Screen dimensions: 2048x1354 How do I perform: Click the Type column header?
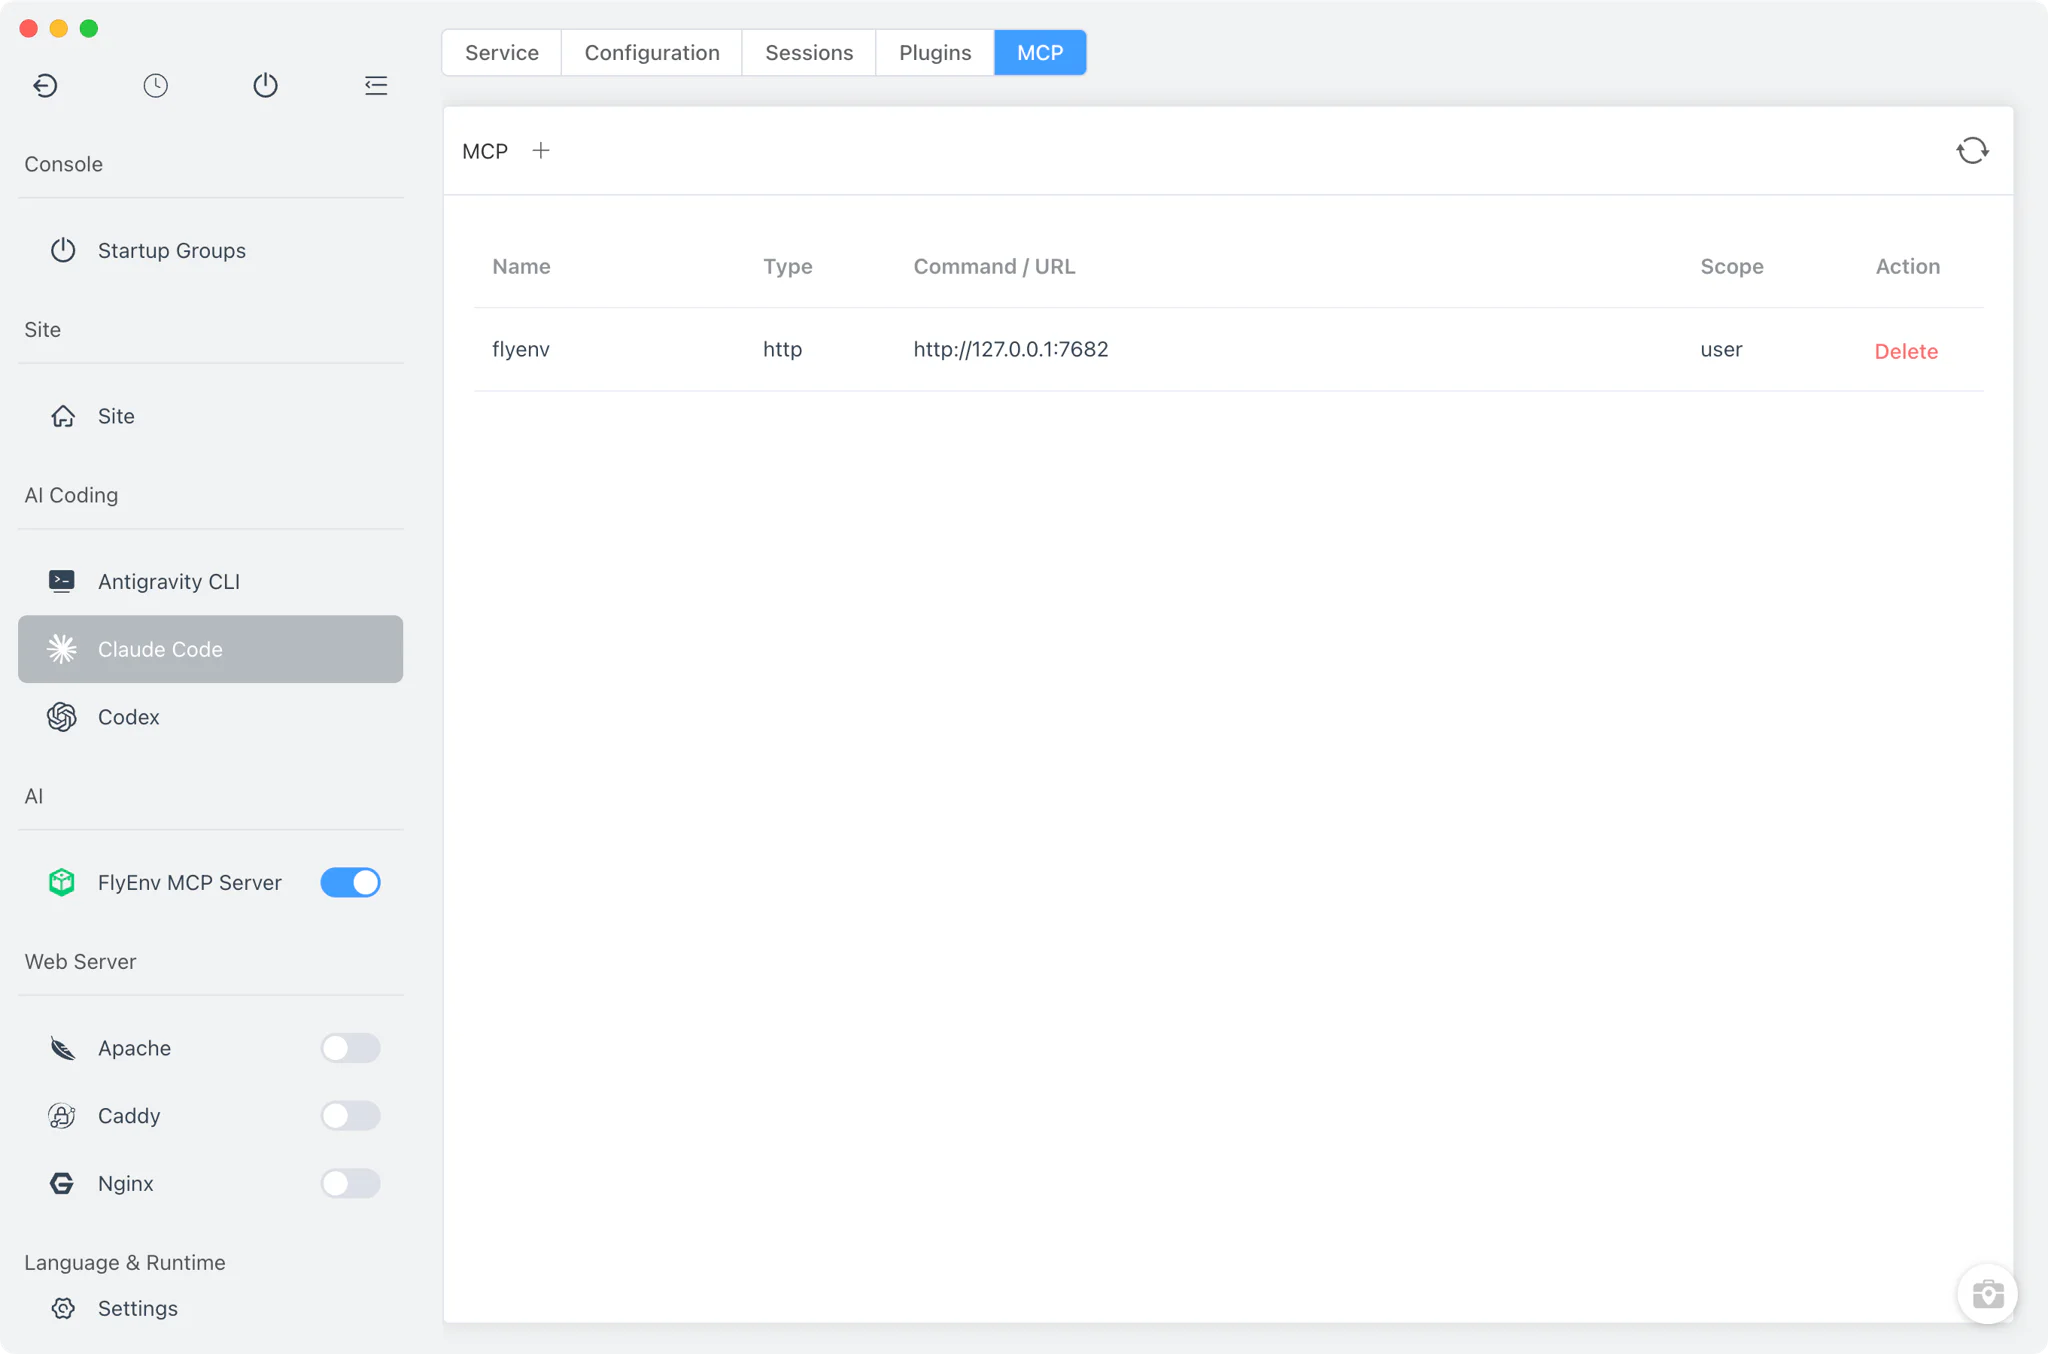[x=787, y=266]
